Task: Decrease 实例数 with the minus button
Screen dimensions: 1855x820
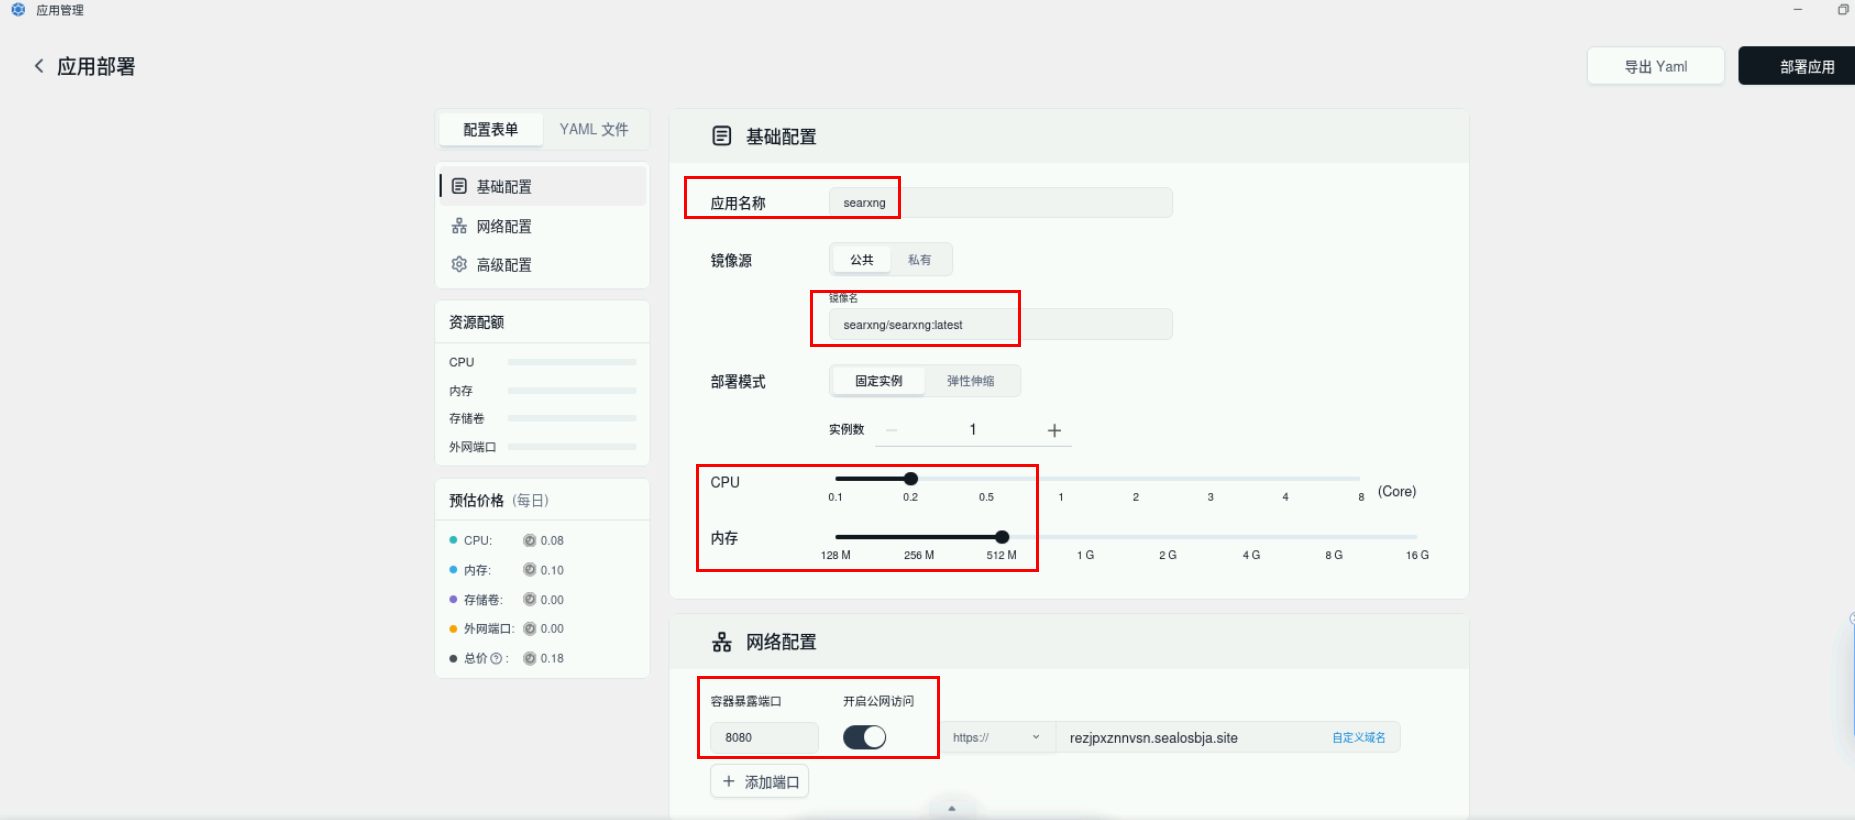Action: point(891,430)
